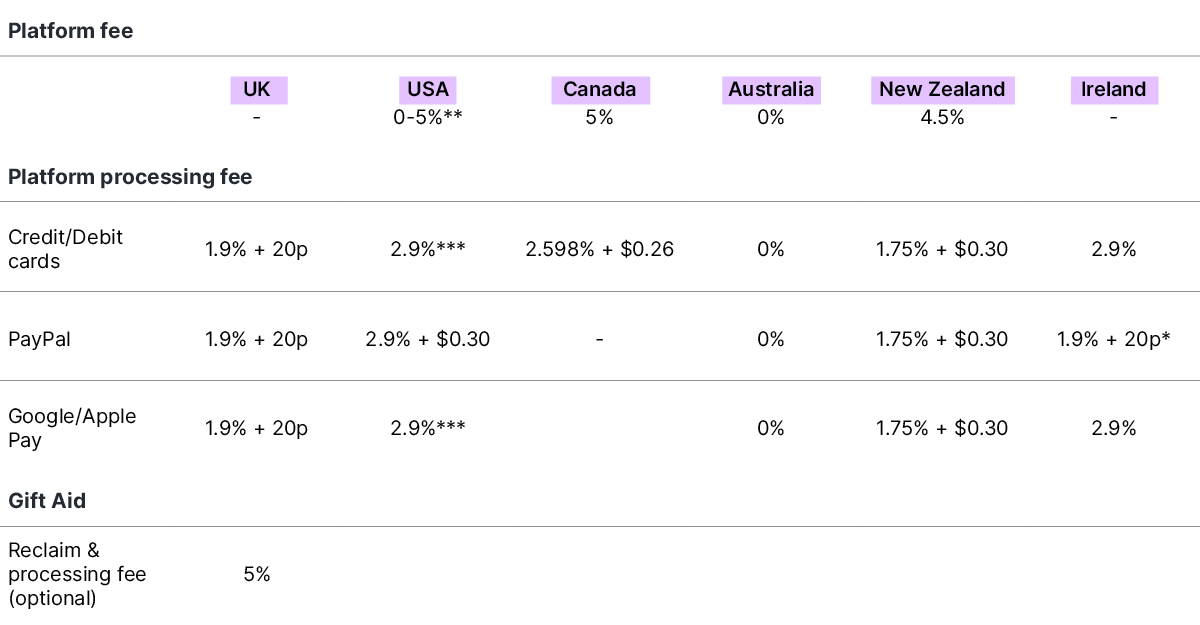Select the Ireland column header
This screenshot has height=625, width=1200.
click(1113, 89)
